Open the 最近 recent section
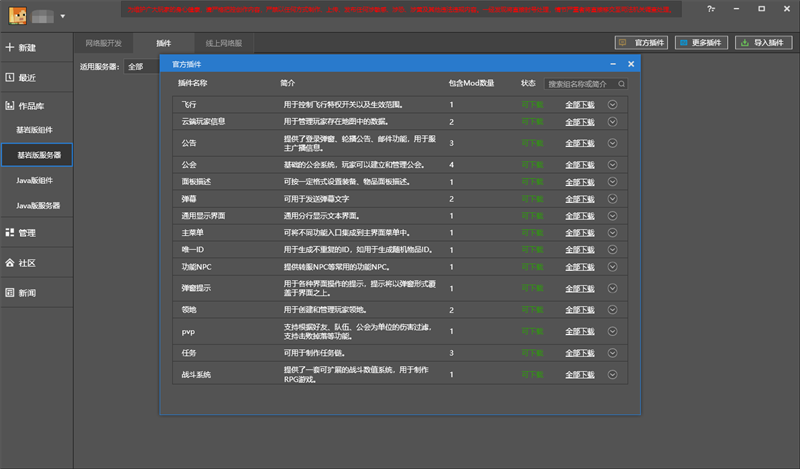Viewport: 800px width, 469px height. click(27, 77)
